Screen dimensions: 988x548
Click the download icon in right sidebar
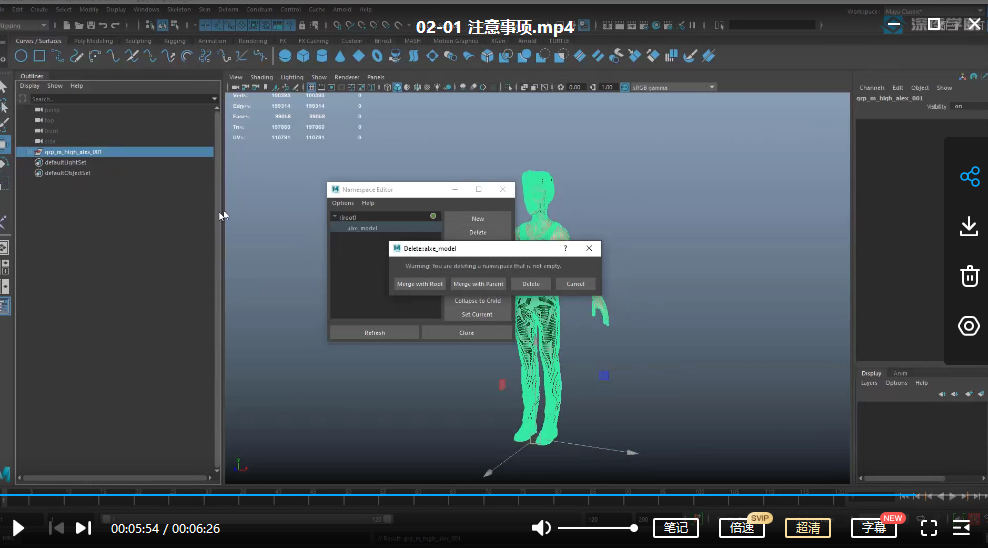968,227
